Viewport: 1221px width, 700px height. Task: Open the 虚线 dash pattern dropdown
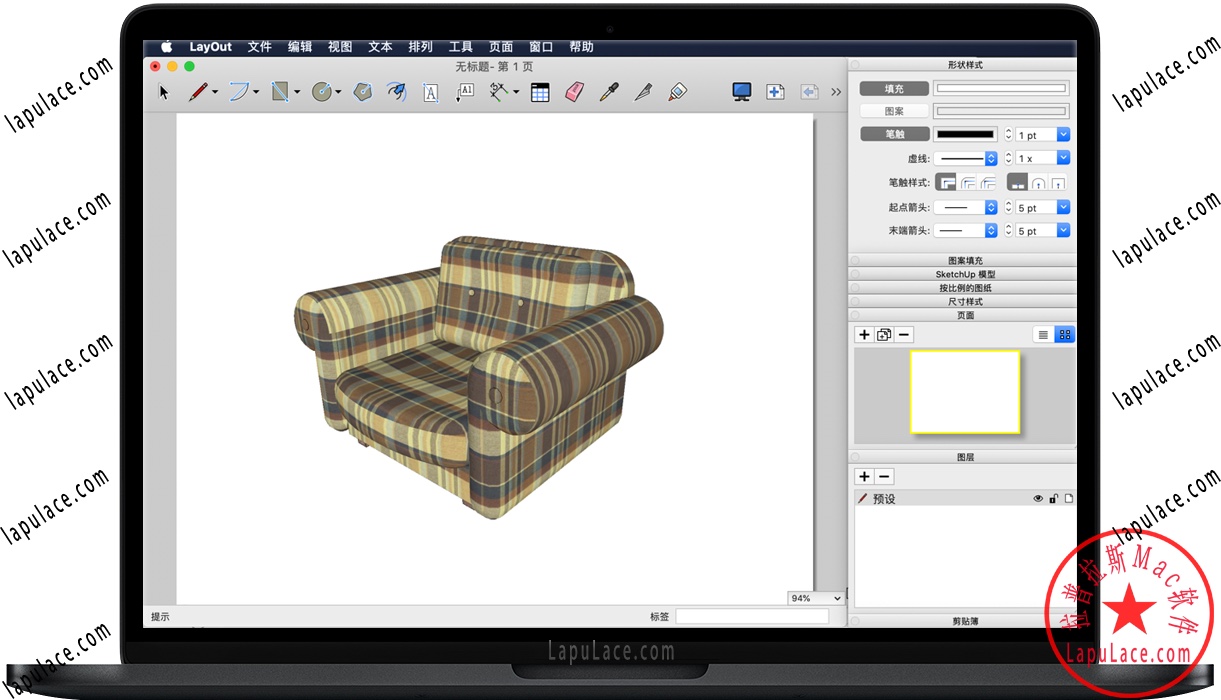(x=991, y=158)
